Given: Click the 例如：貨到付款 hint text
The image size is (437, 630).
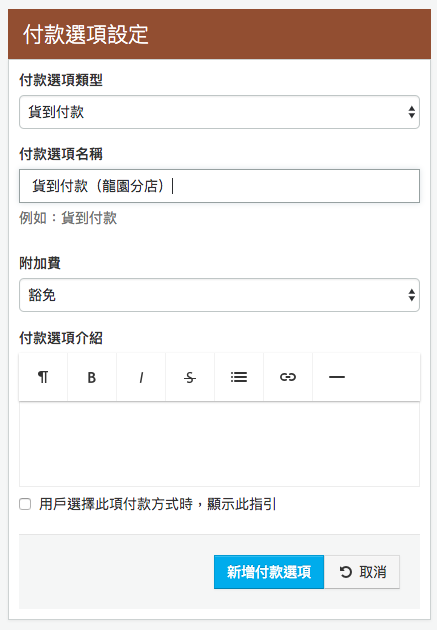Looking at the screenshot, I should tap(68, 218).
